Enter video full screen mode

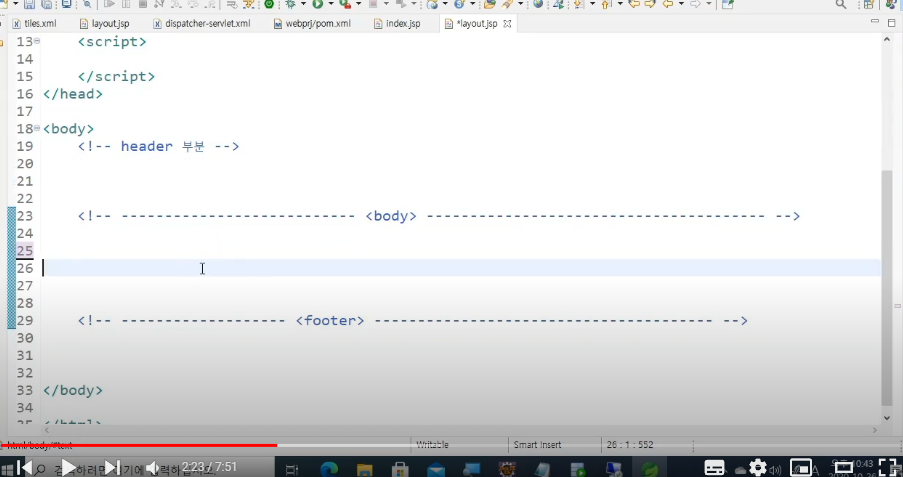(x=889, y=467)
